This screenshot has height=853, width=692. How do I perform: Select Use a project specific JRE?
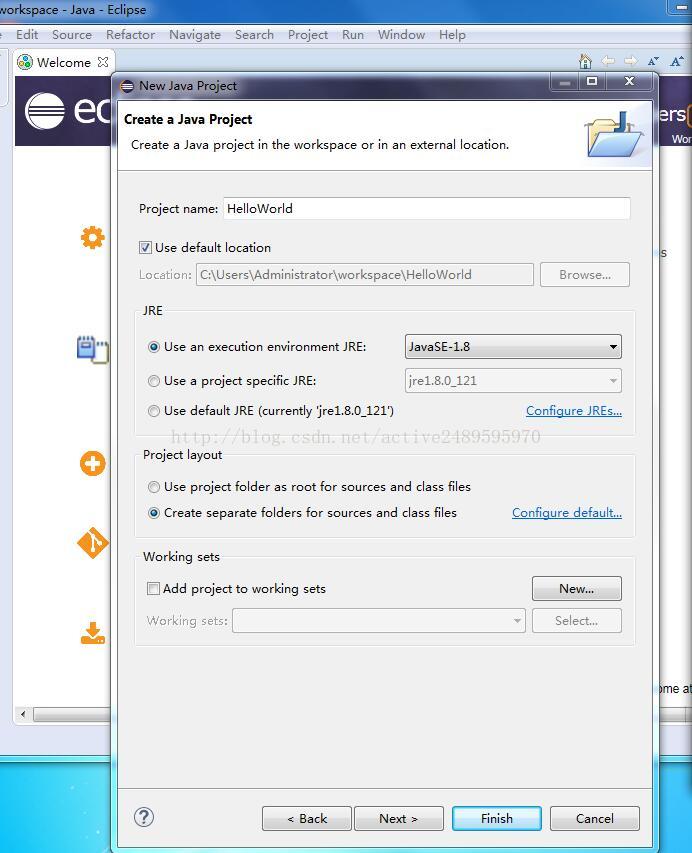(154, 381)
